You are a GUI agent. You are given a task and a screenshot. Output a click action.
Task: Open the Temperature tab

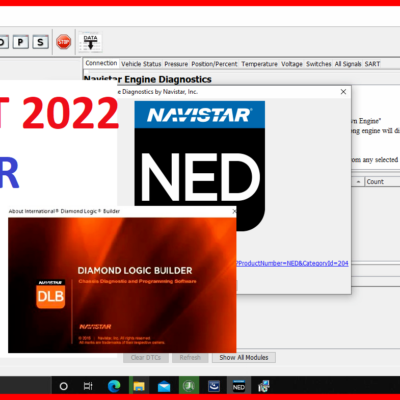click(259, 64)
